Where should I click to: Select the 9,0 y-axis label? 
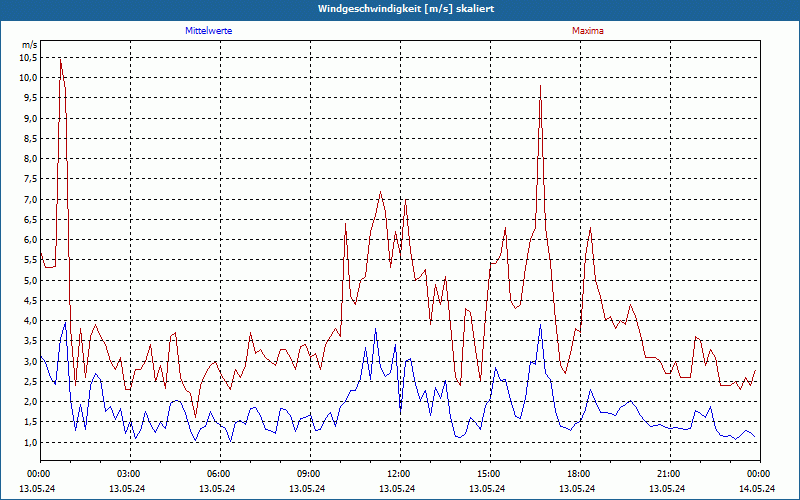pyautogui.click(x=31, y=118)
